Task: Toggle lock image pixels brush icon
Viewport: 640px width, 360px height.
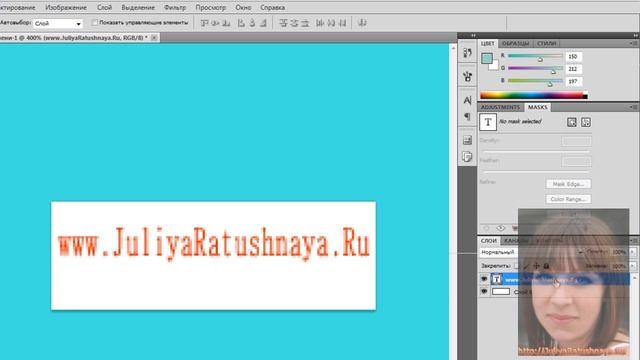Action: (526, 266)
